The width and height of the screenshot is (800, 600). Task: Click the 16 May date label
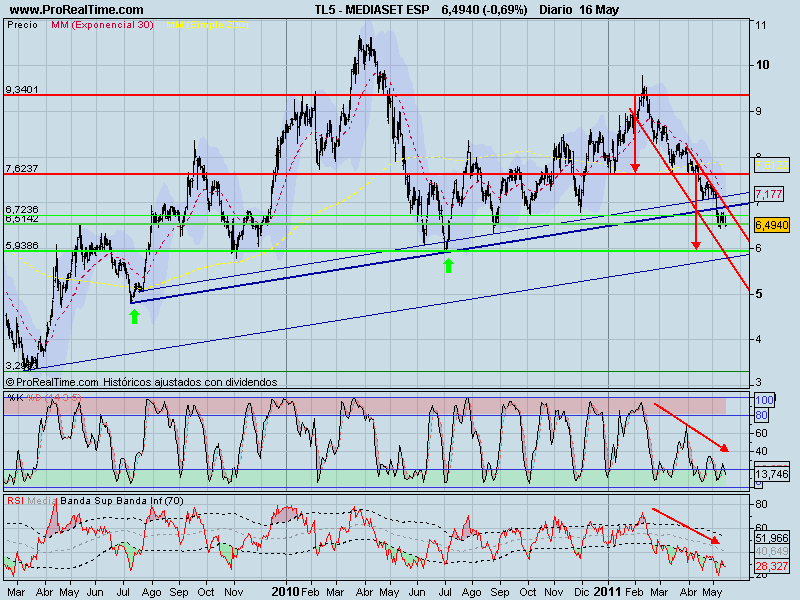click(599, 10)
